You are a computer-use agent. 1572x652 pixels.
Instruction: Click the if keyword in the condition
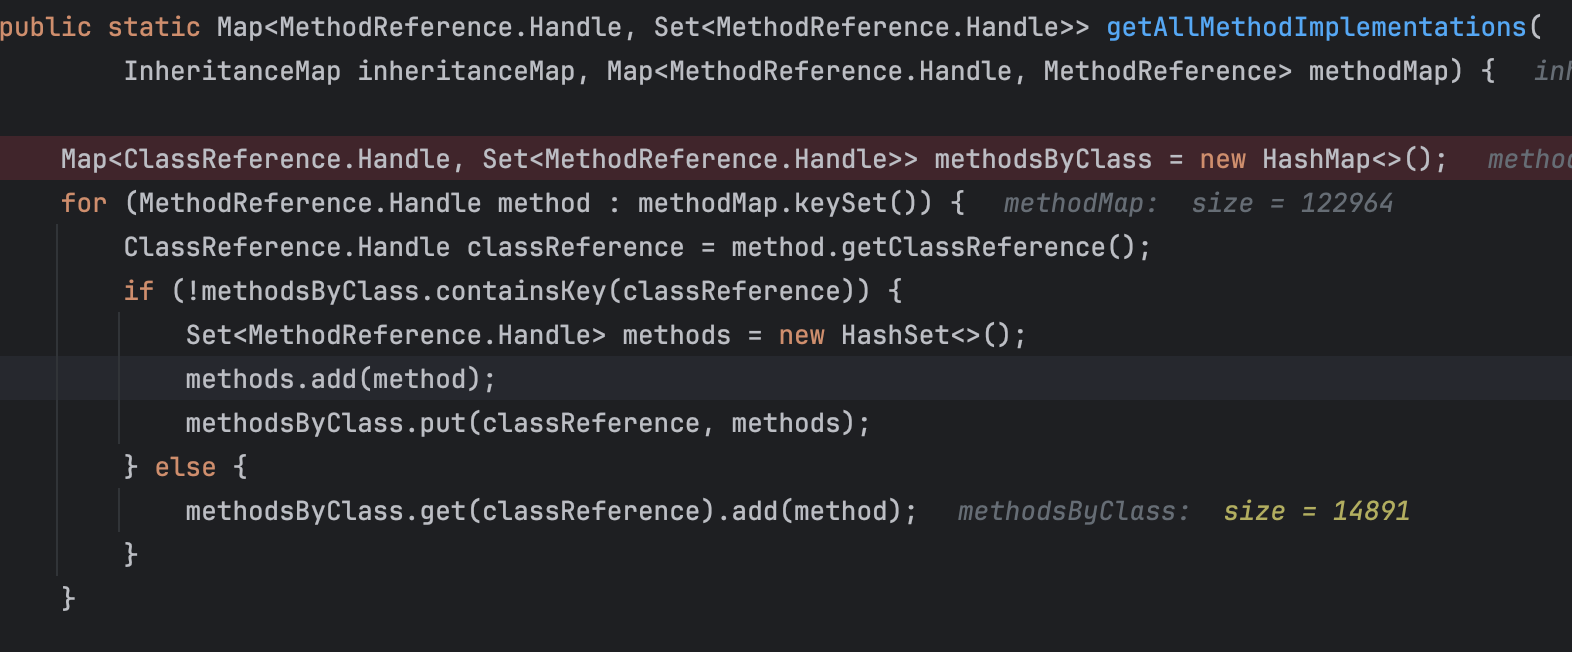tap(138, 292)
